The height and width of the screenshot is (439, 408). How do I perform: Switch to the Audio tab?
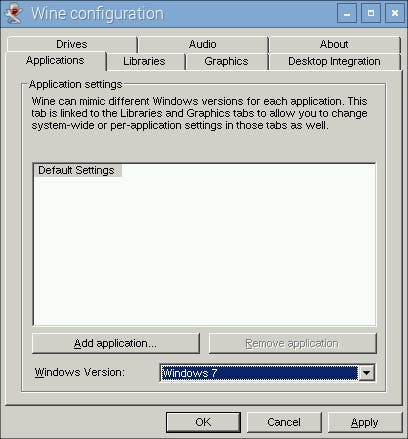[203, 44]
